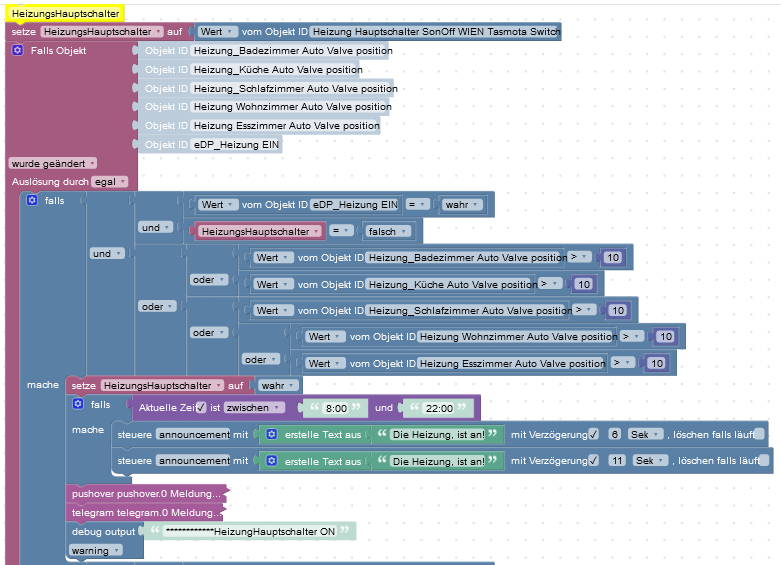Open gear mutator of the outer falls block
Viewport: 781px width, 565px height.
coord(32,200)
